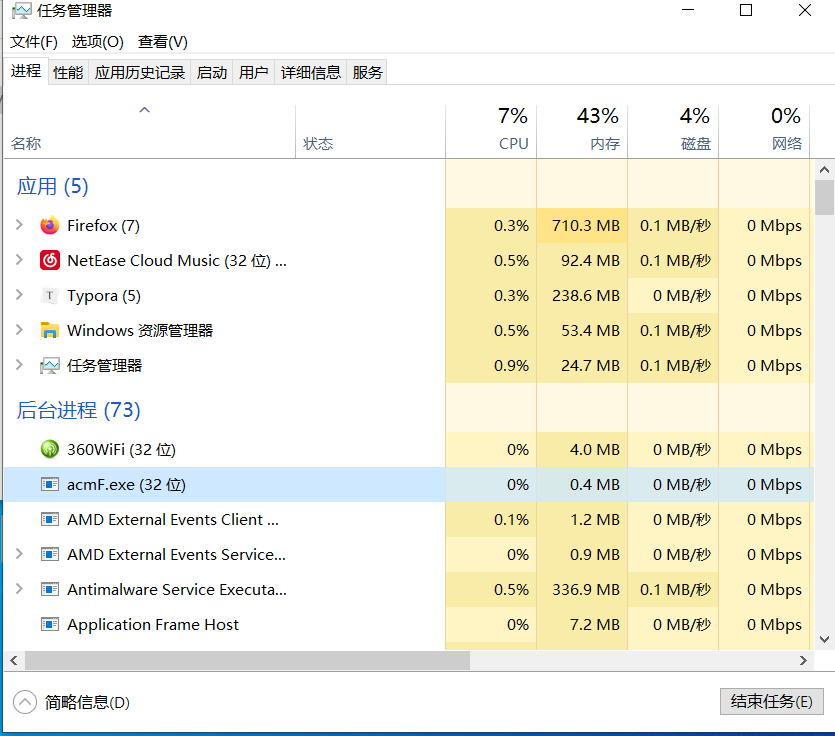Switch to the 服务 tab

[367, 72]
